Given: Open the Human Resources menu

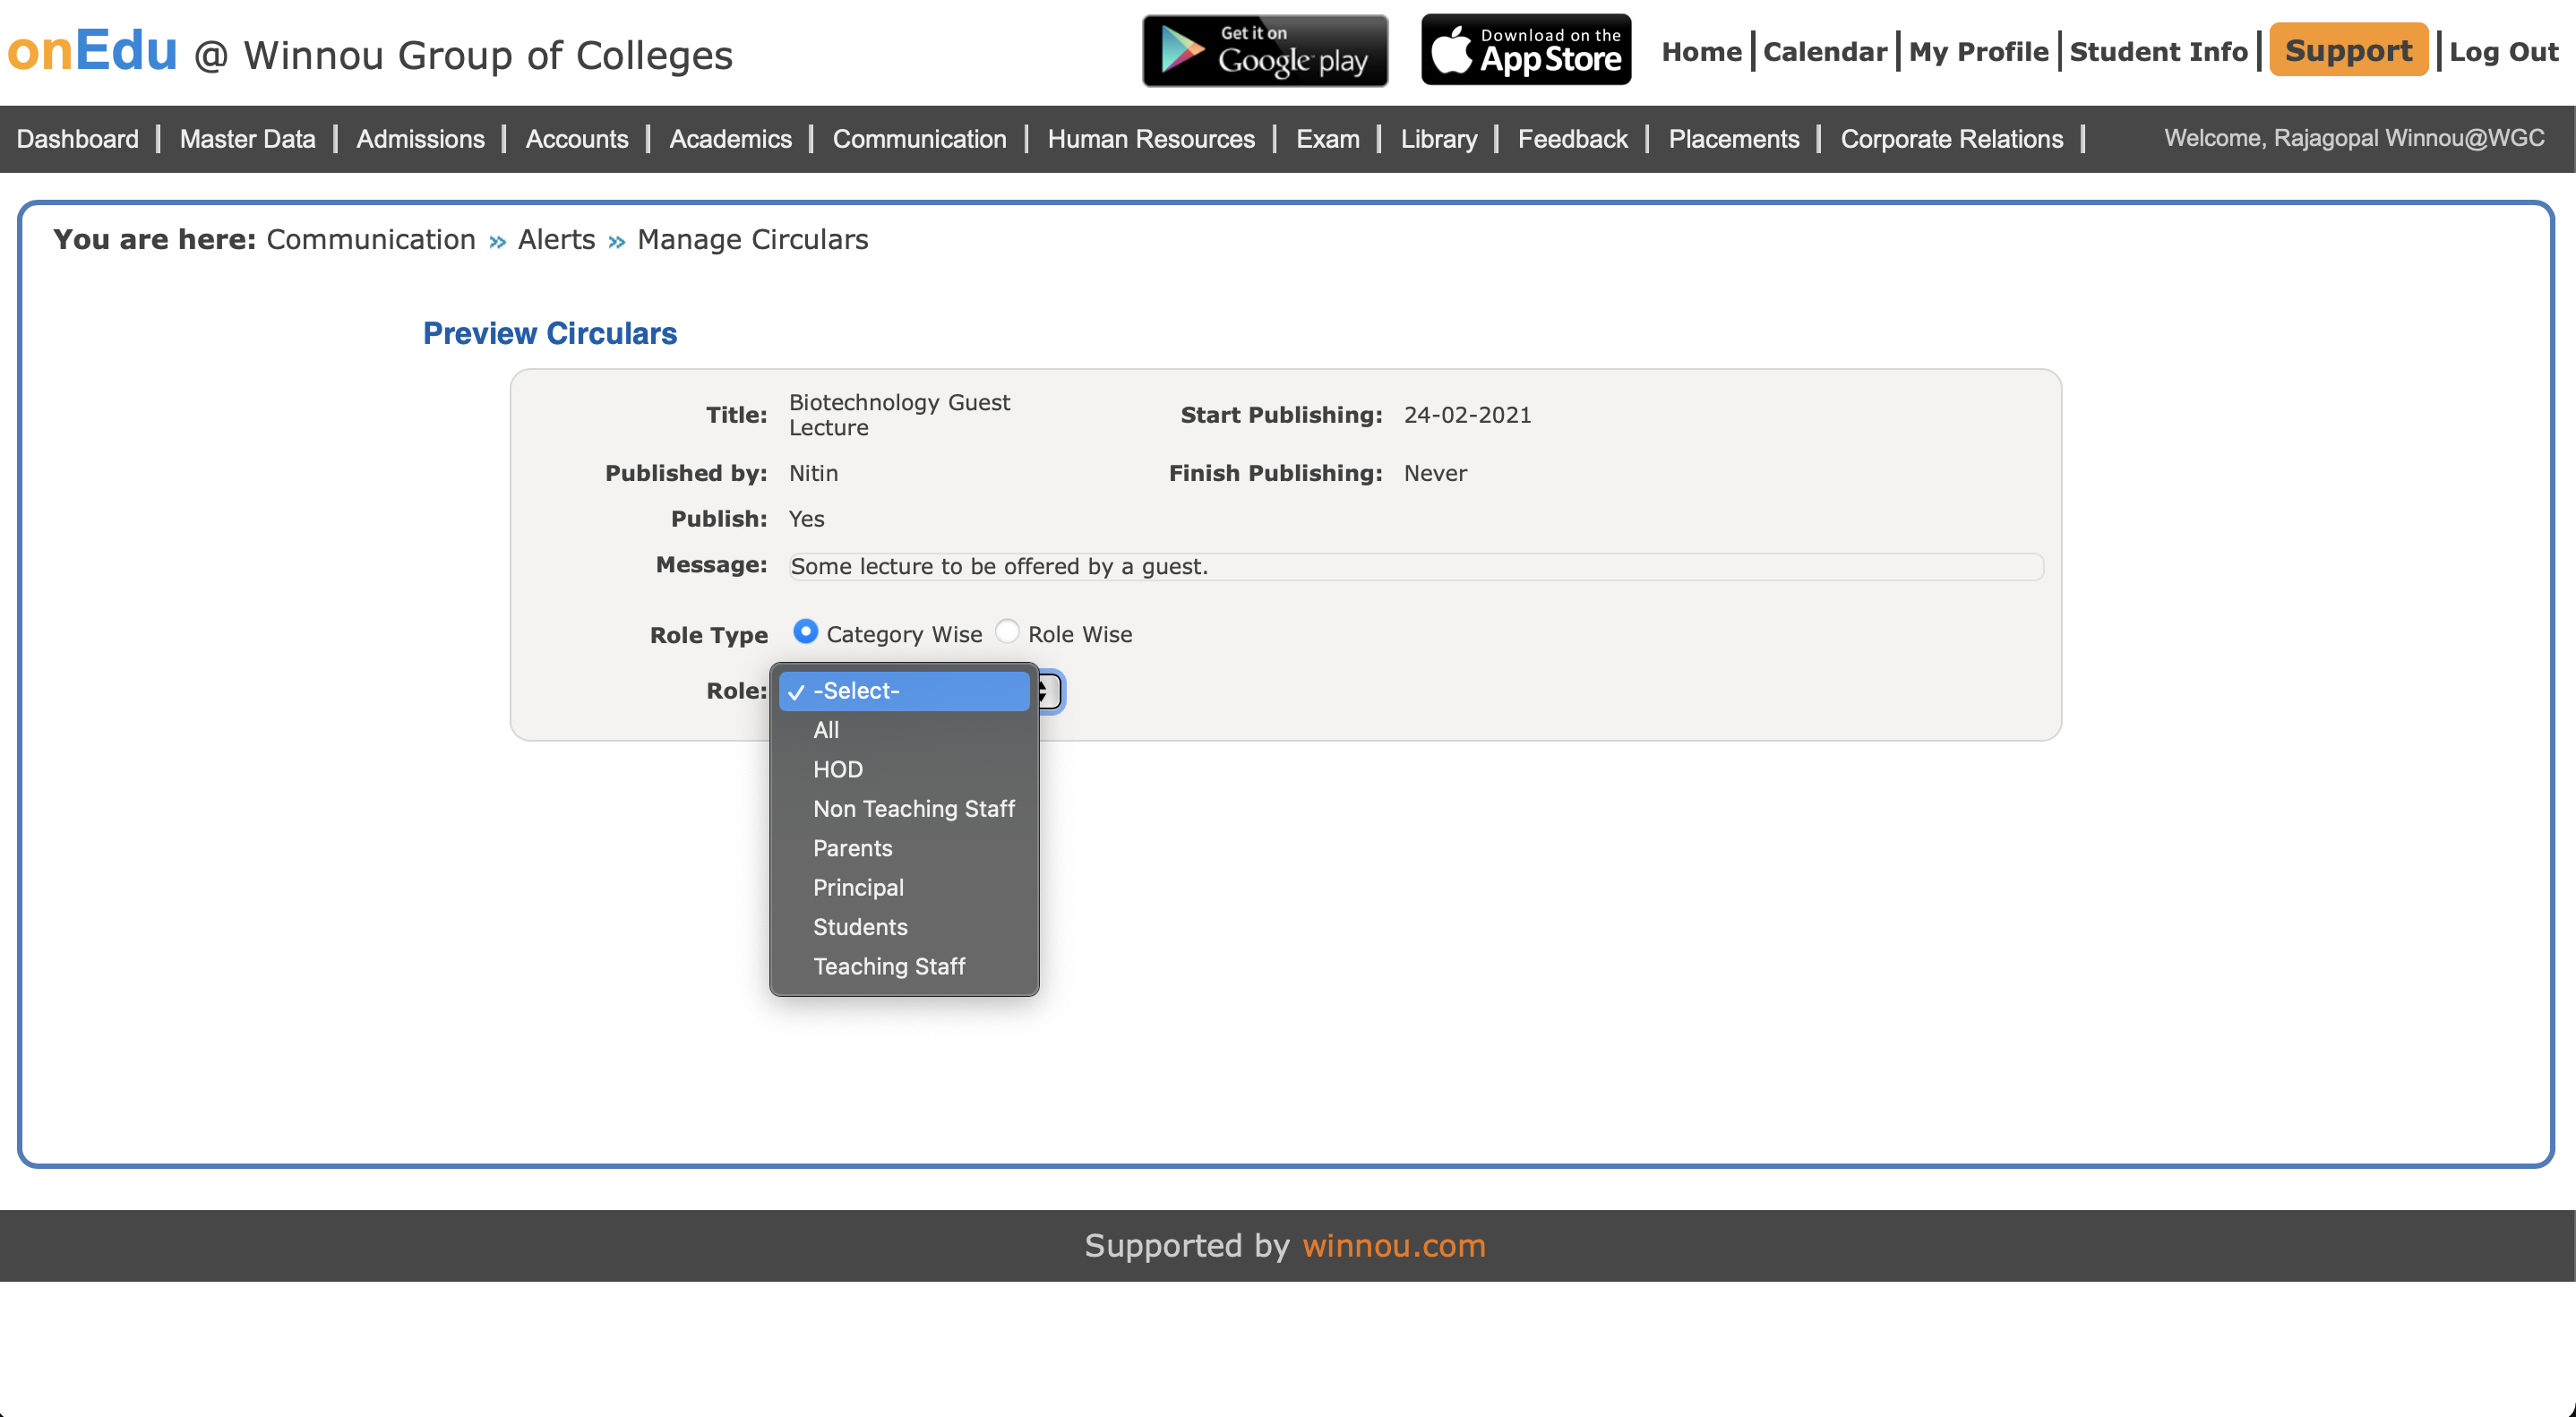Looking at the screenshot, I should pos(1150,139).
